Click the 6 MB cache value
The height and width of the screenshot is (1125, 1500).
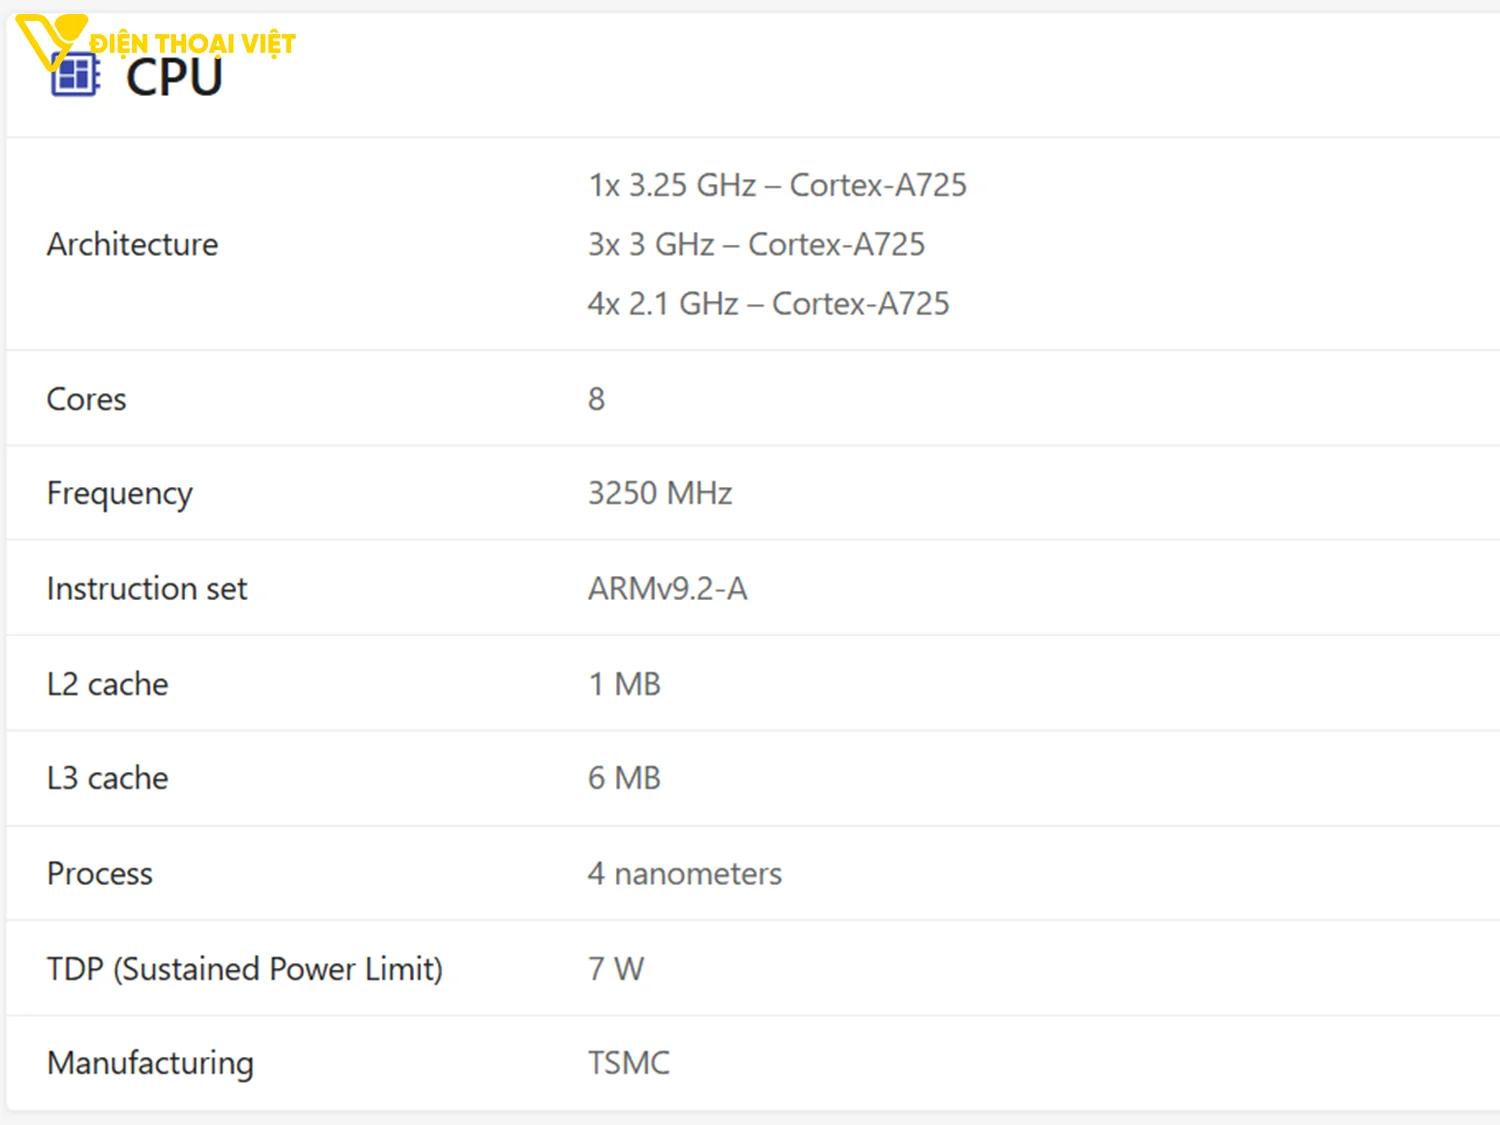click(x=624, y=779)
